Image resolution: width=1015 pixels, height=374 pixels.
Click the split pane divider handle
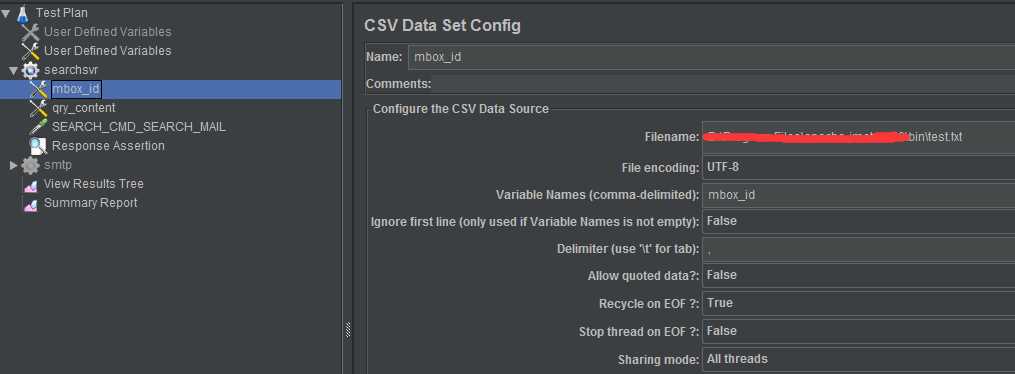(x=348, y=330)
